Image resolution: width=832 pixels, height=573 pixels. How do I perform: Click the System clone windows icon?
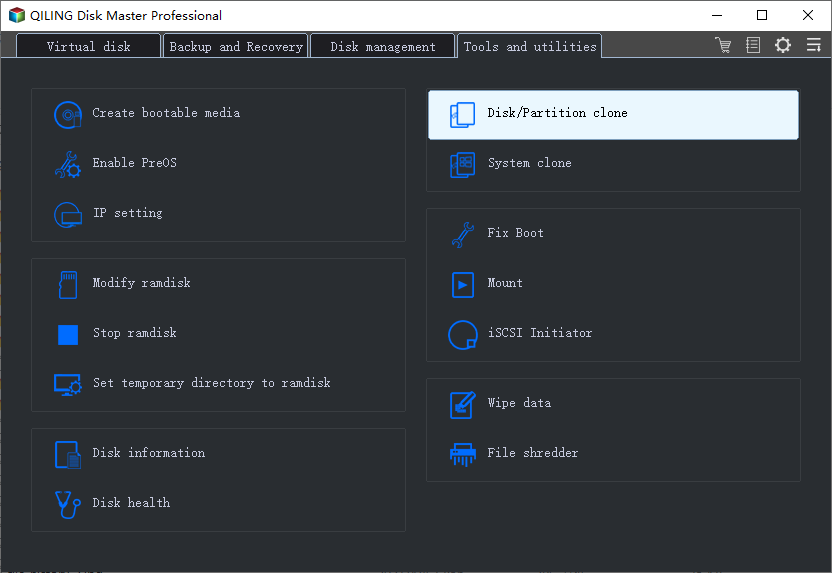(463, 164)
